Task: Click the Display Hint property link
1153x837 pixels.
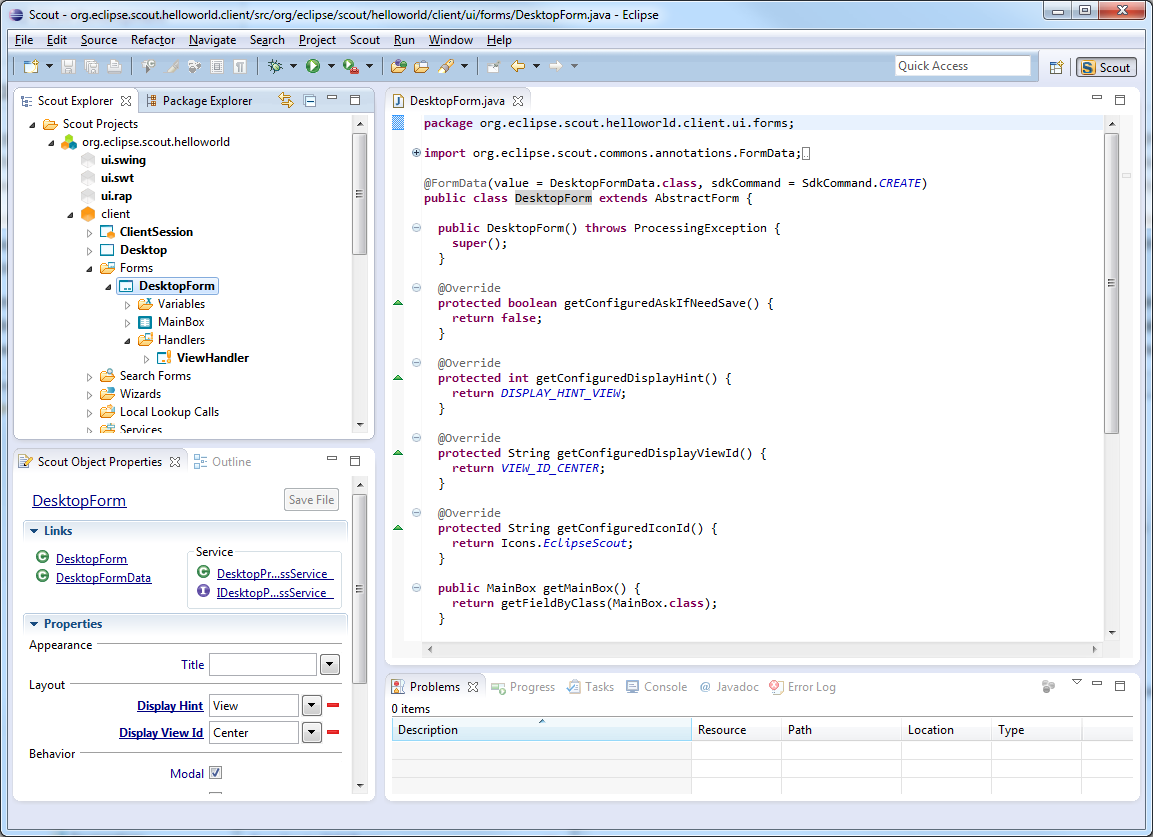Action: [x=170, y=705]
